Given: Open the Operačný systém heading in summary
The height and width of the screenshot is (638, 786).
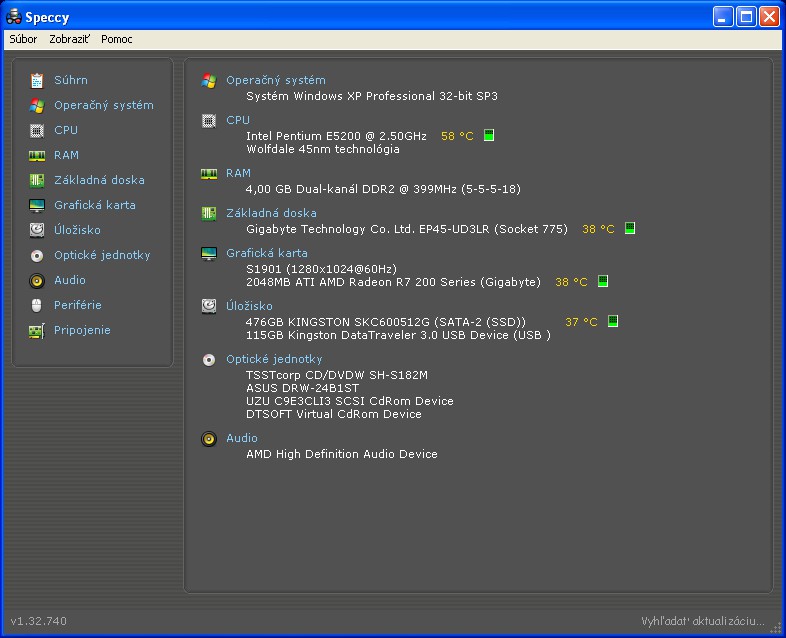Looking at the screenshot, I should [275, 80].
